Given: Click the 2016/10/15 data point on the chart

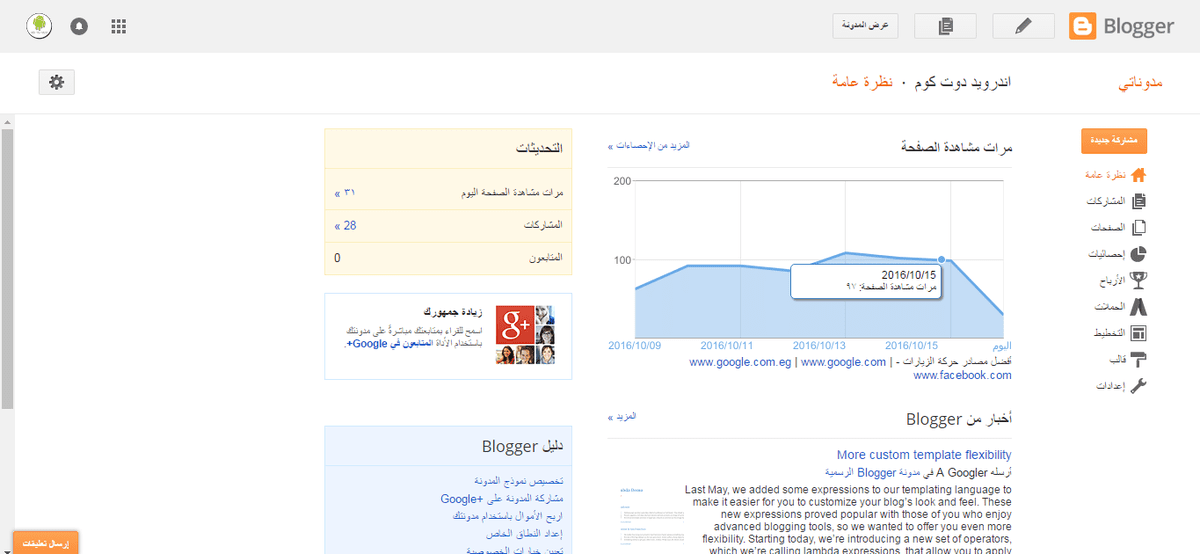Looking at the screenshot, I should point(942,260).
